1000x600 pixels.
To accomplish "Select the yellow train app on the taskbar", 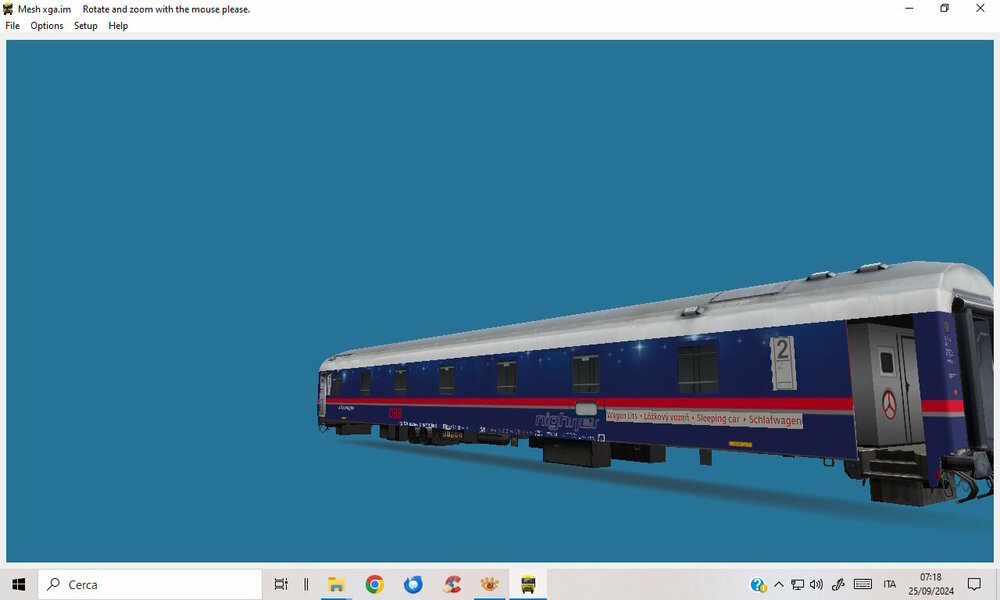I will point(528,584).
